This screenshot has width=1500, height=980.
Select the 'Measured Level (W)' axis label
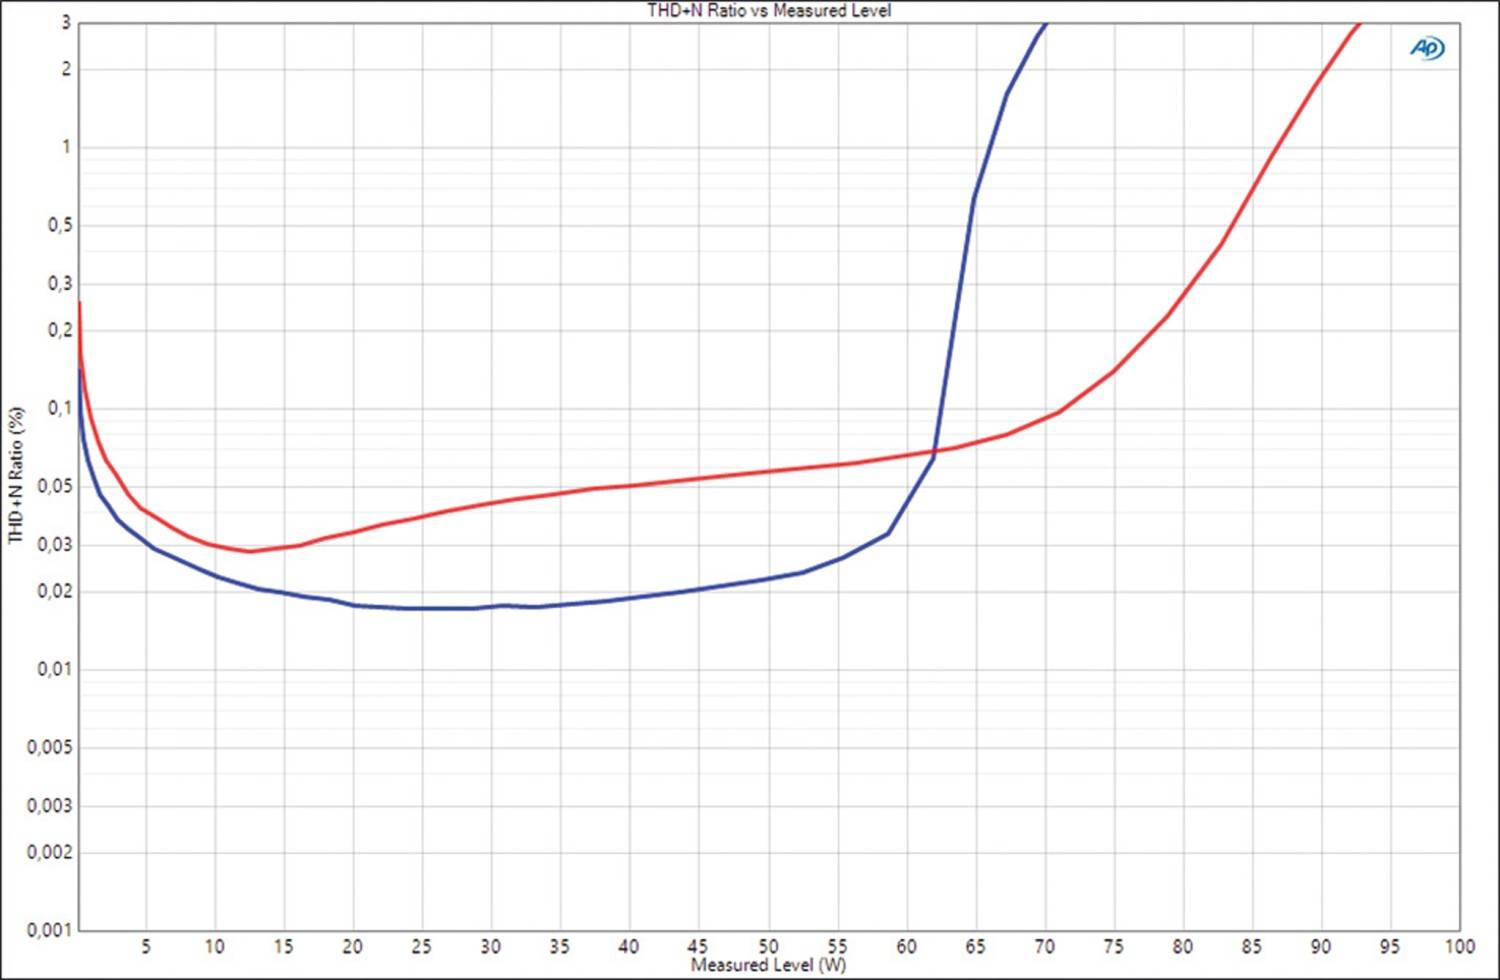point(768,965)
